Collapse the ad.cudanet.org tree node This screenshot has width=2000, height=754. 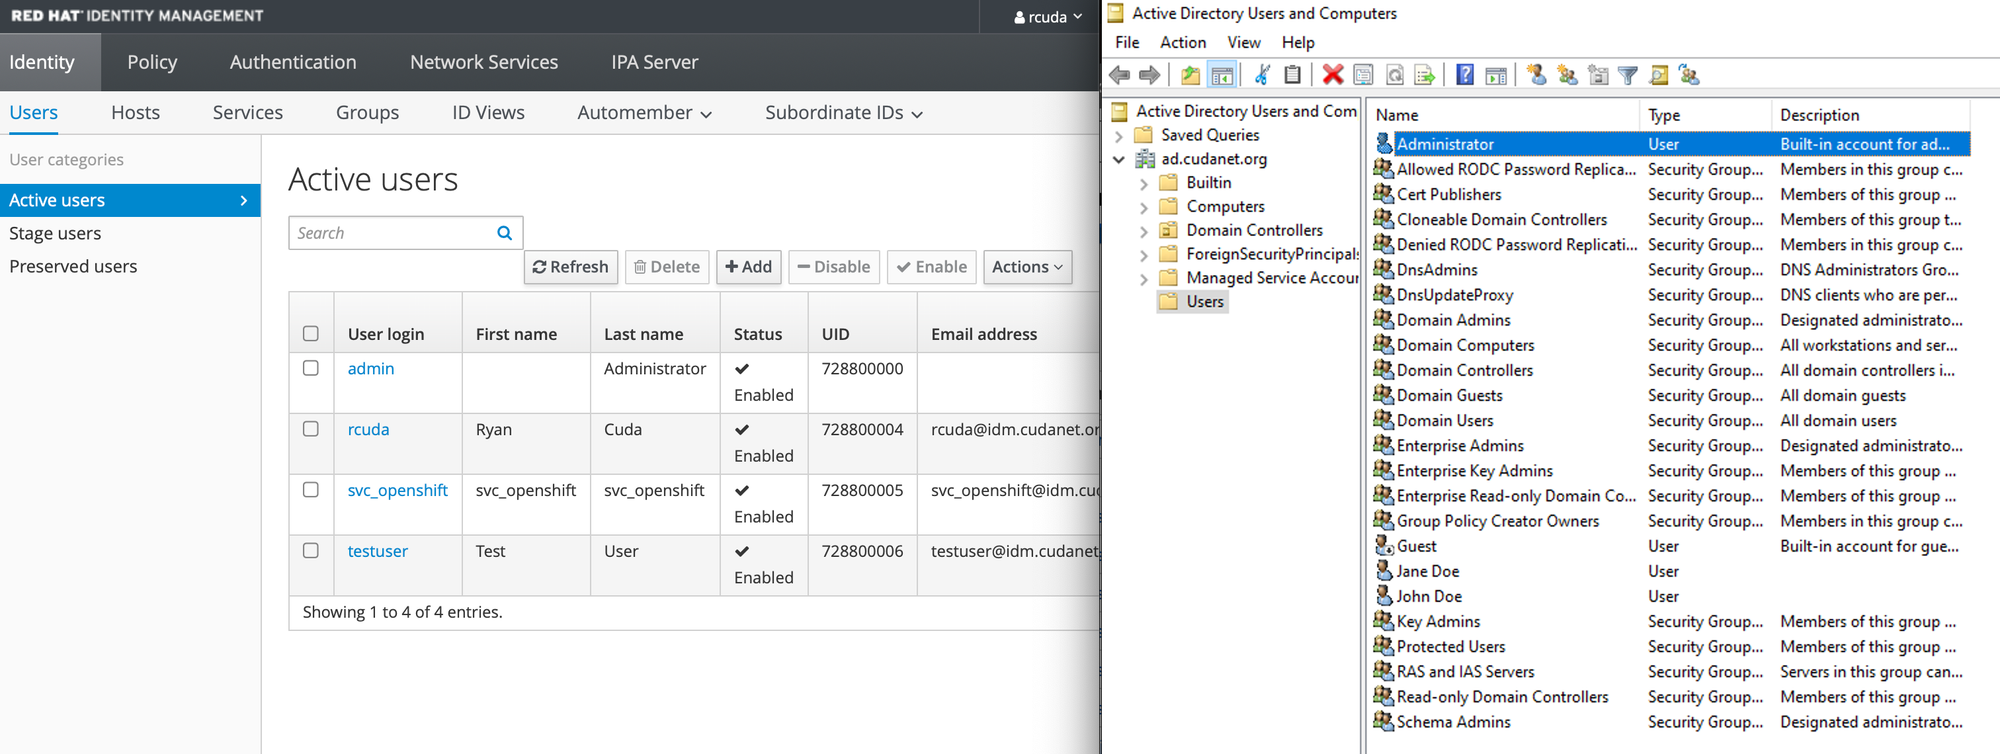coord(1119,160)
